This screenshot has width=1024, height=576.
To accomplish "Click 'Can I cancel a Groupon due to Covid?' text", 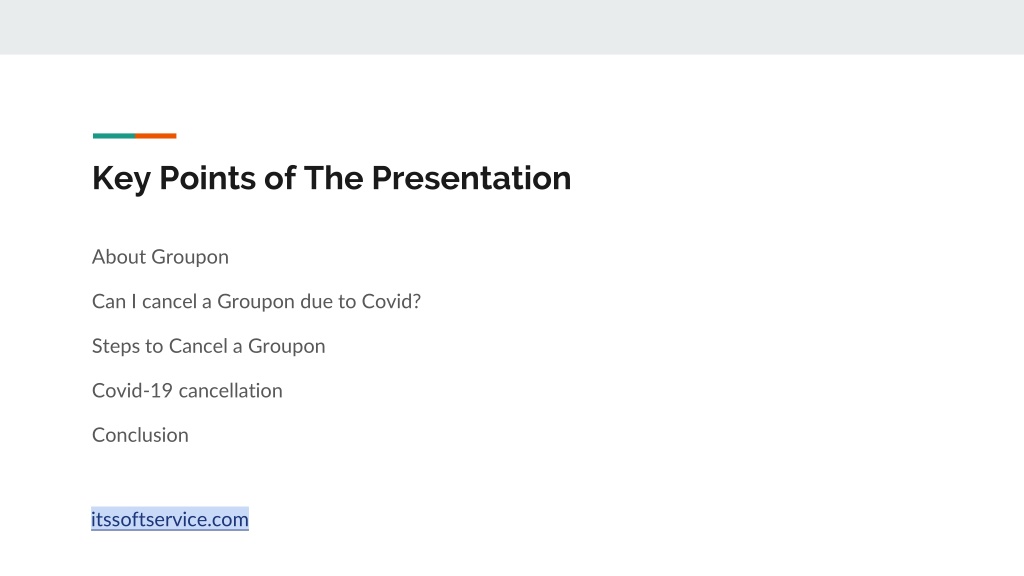I will [x=256, y=302].
